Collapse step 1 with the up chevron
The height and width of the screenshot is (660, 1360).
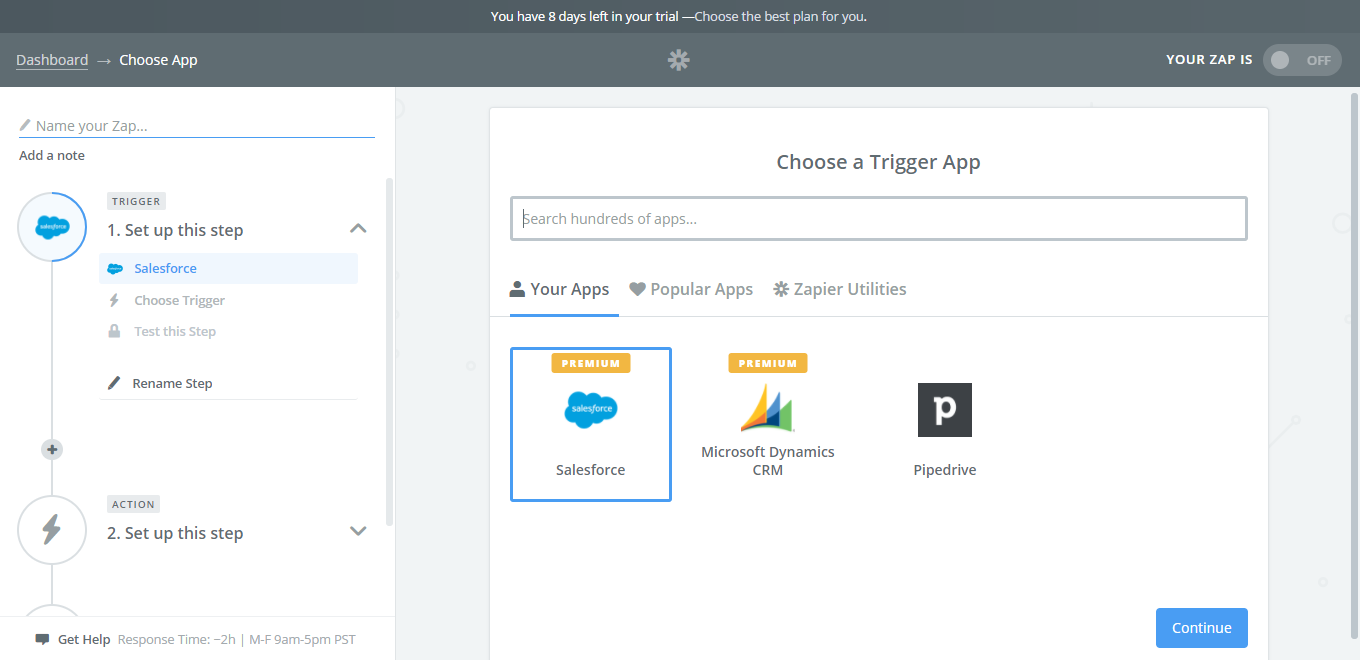tap(358, 229)
